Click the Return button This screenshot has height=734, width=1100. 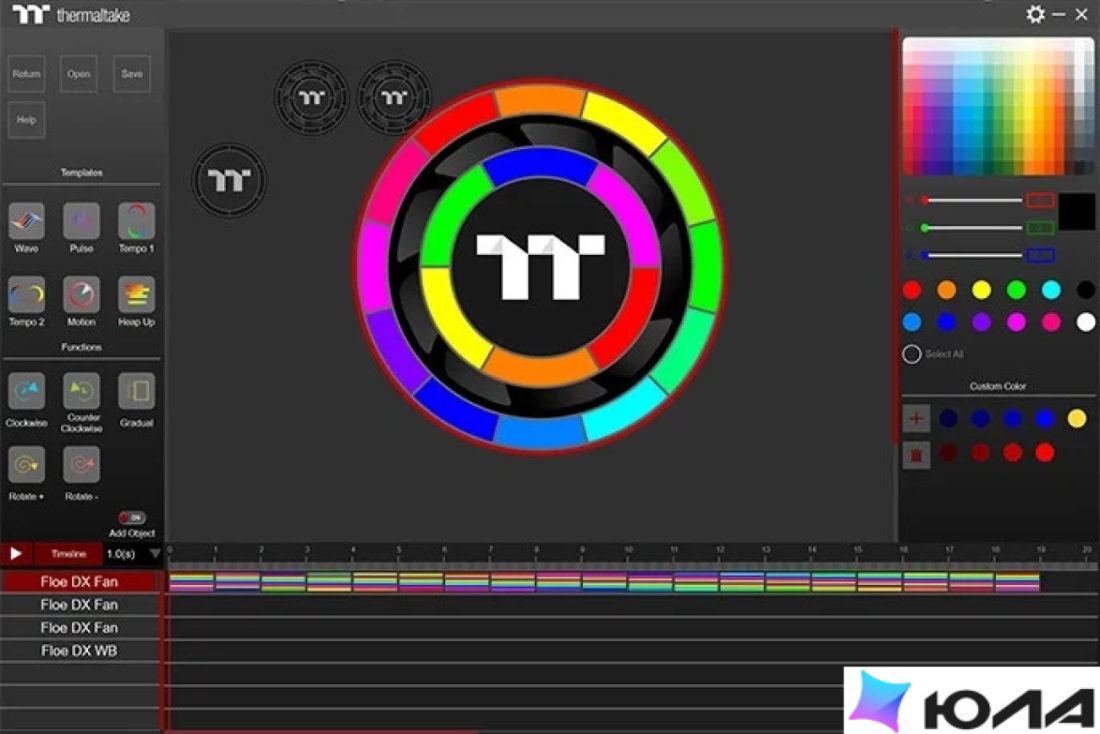pos(27,74)
